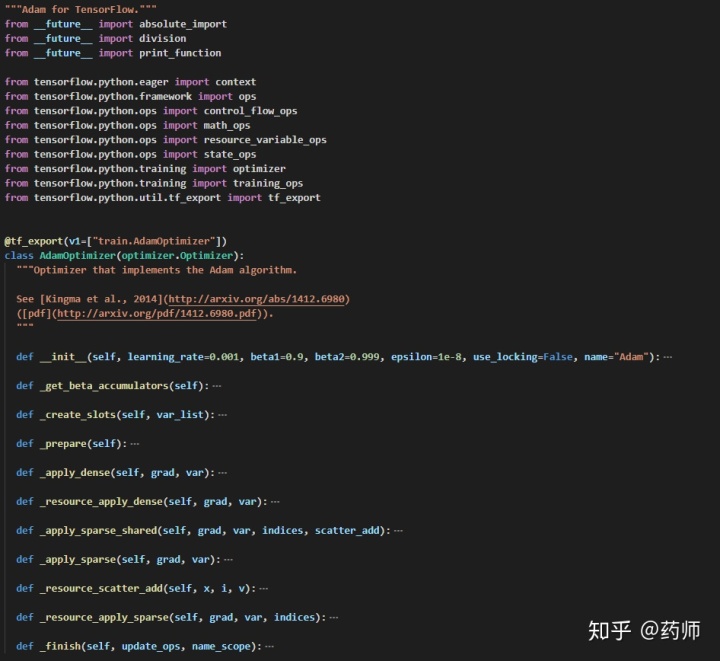Screen dimensions: 720x661
Task: Click resource_variable_ops import name
Action: click(x=265, y=140)
